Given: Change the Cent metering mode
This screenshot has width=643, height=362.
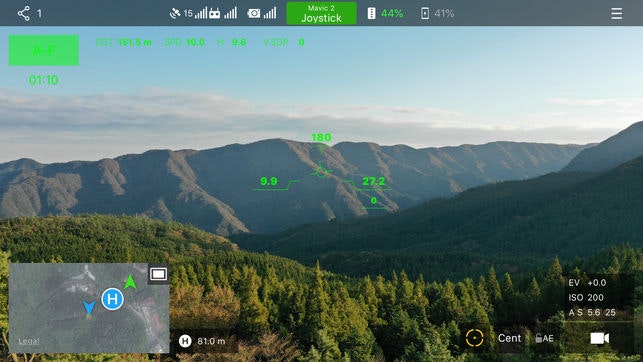Looking at the screenshot, I should point(509,338).
